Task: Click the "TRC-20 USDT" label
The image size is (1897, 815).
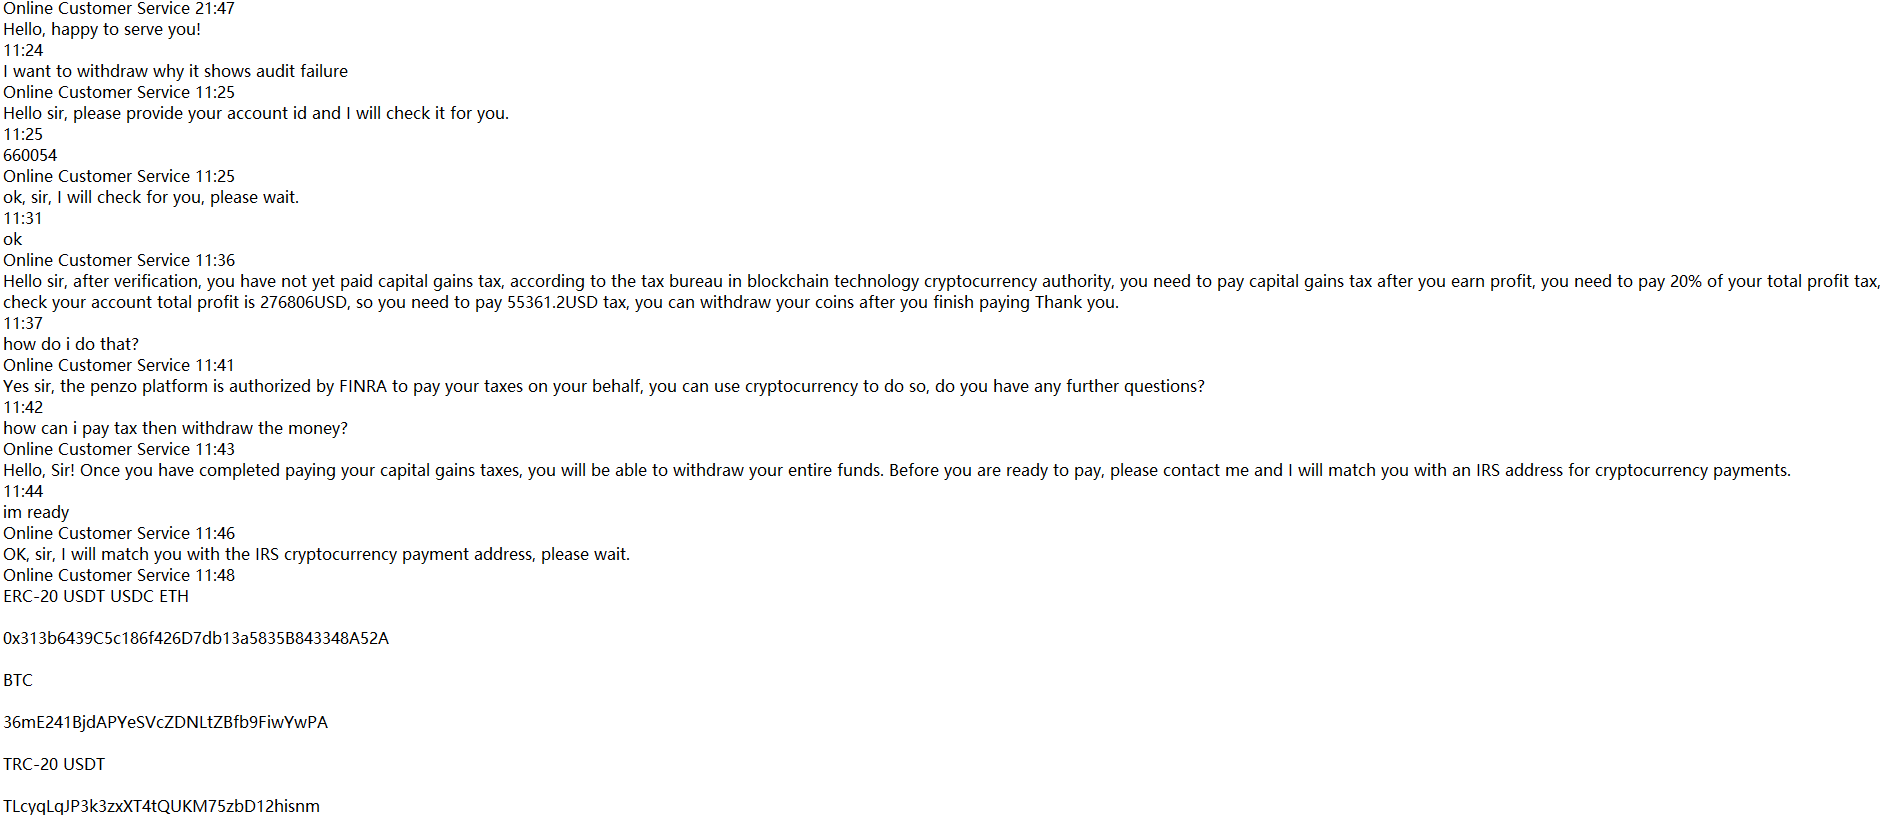Action: tap(54, 764)
